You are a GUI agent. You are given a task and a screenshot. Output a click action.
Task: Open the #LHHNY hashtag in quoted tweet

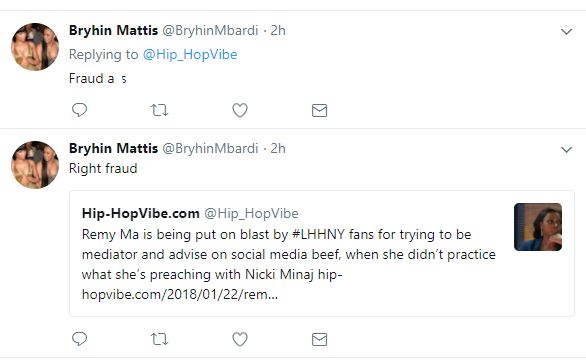point(318,234)
